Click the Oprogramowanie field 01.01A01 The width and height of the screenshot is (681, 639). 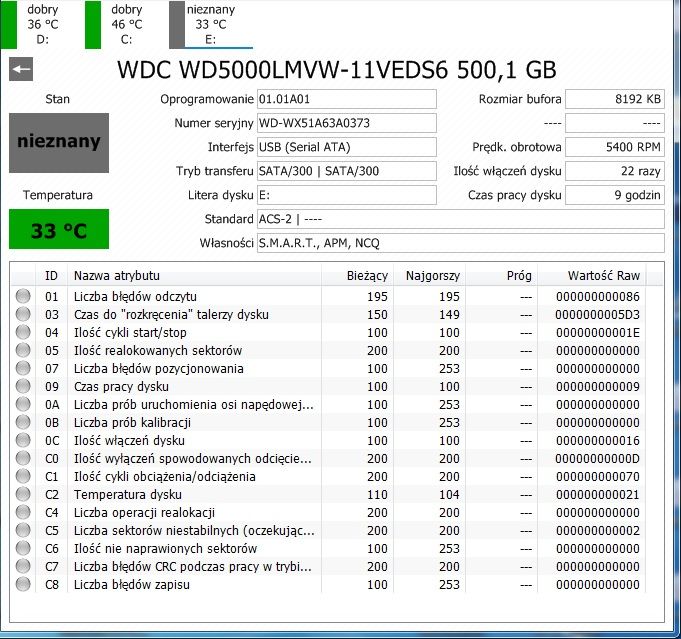347,99
